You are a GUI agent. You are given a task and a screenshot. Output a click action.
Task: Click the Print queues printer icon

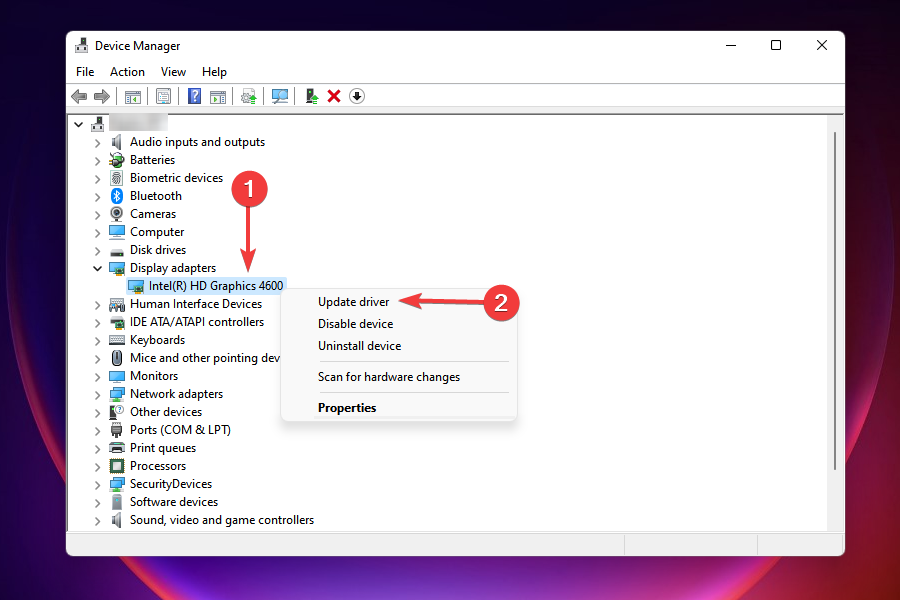click(x=117, y=448)
